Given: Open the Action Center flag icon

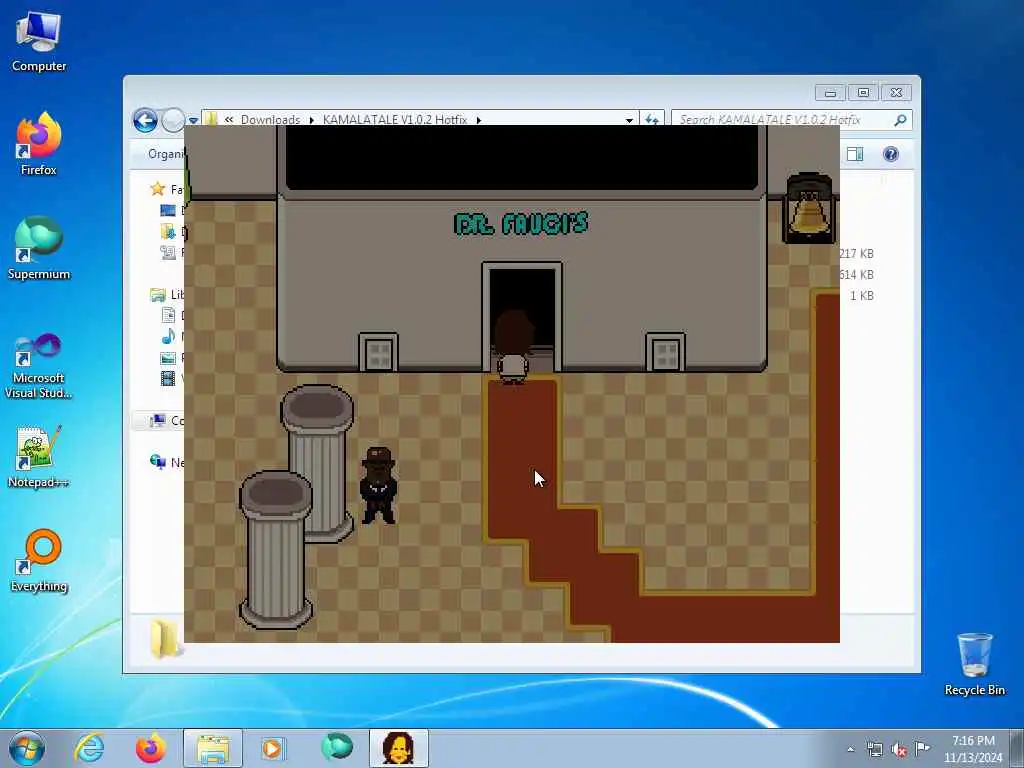Looking at the screenshot, I should coord(922,748).
